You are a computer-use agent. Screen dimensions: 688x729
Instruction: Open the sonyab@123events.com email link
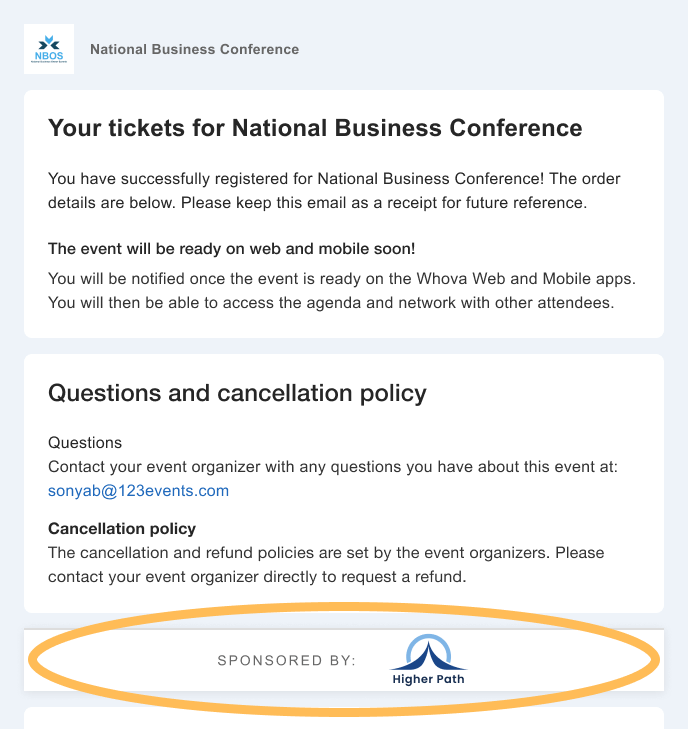(x=138, y=490)
